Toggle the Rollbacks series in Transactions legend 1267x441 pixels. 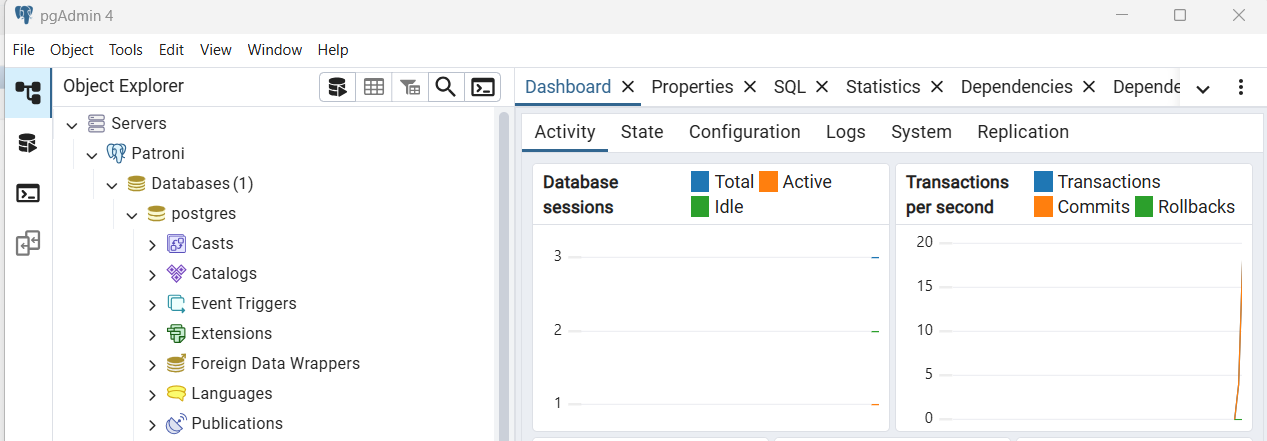point(1195,207)
